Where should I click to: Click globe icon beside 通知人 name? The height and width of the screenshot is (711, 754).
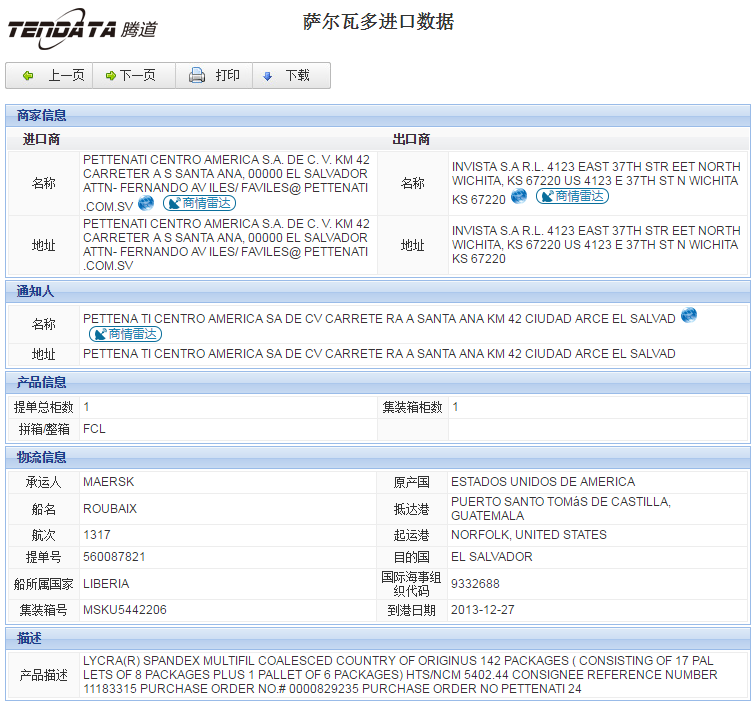click(x=689, y=316)
